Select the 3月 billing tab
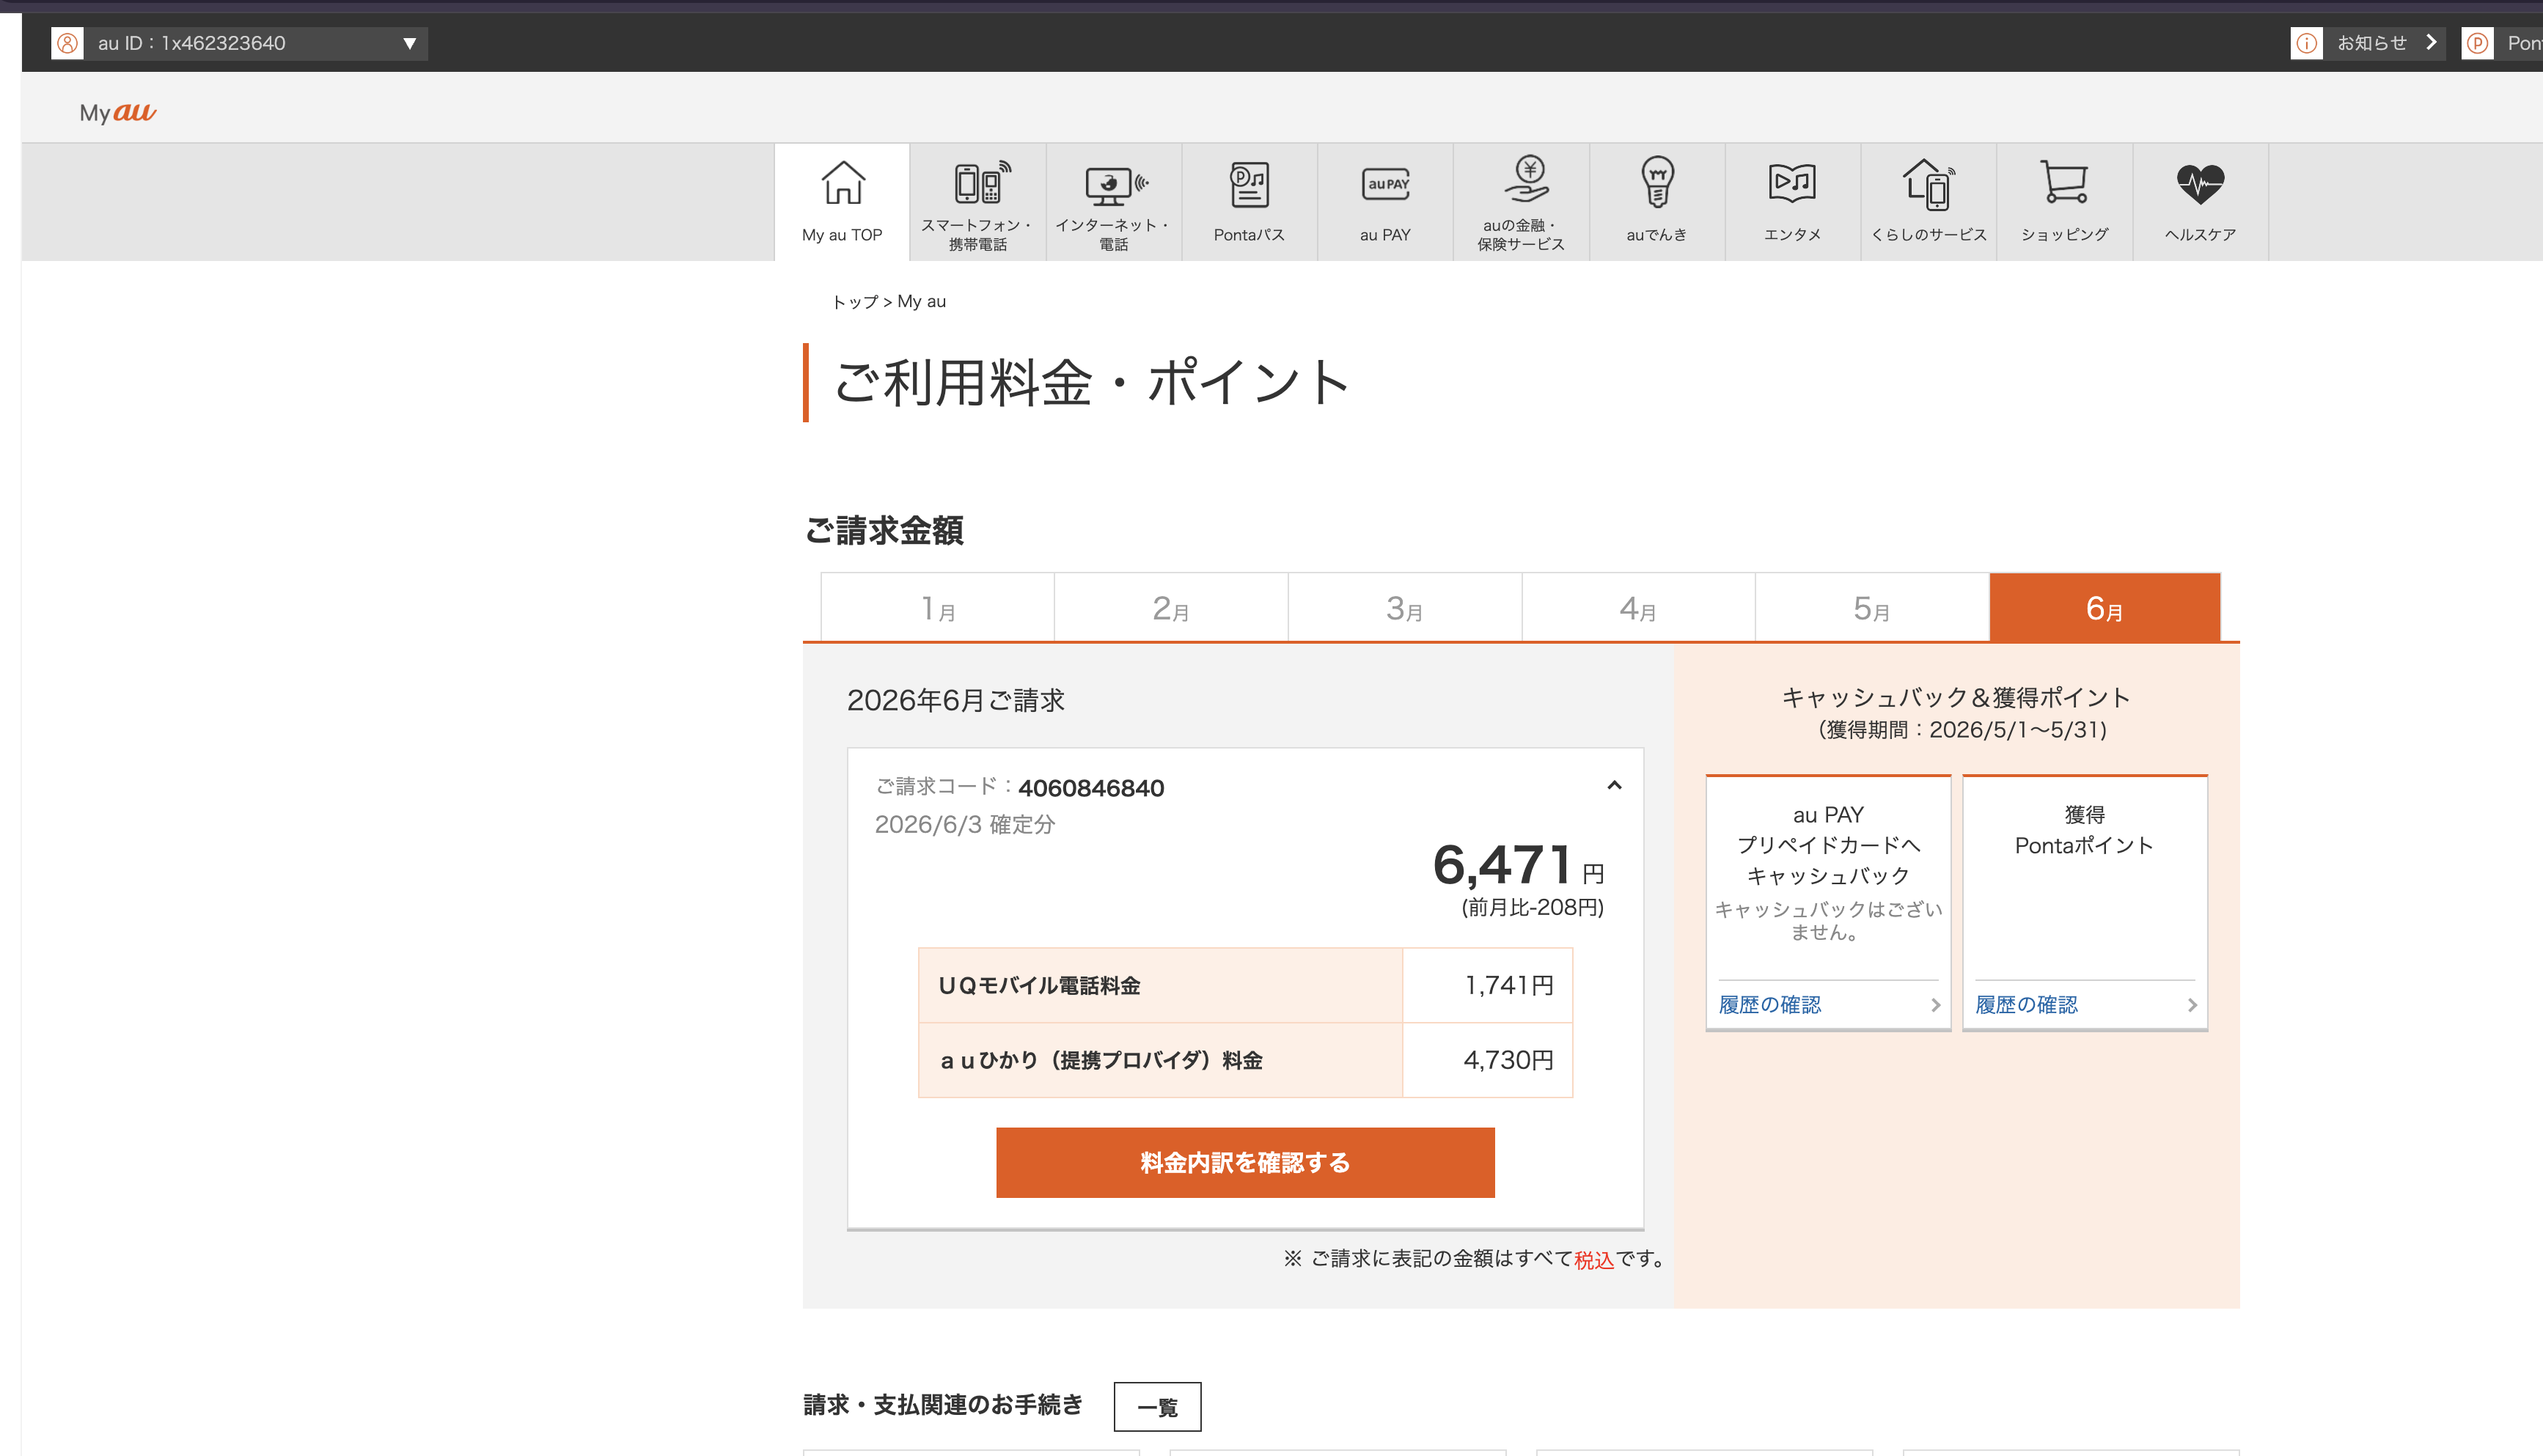The width and height of the screenshot is (2543, 1456). [x=1405, y=607]
